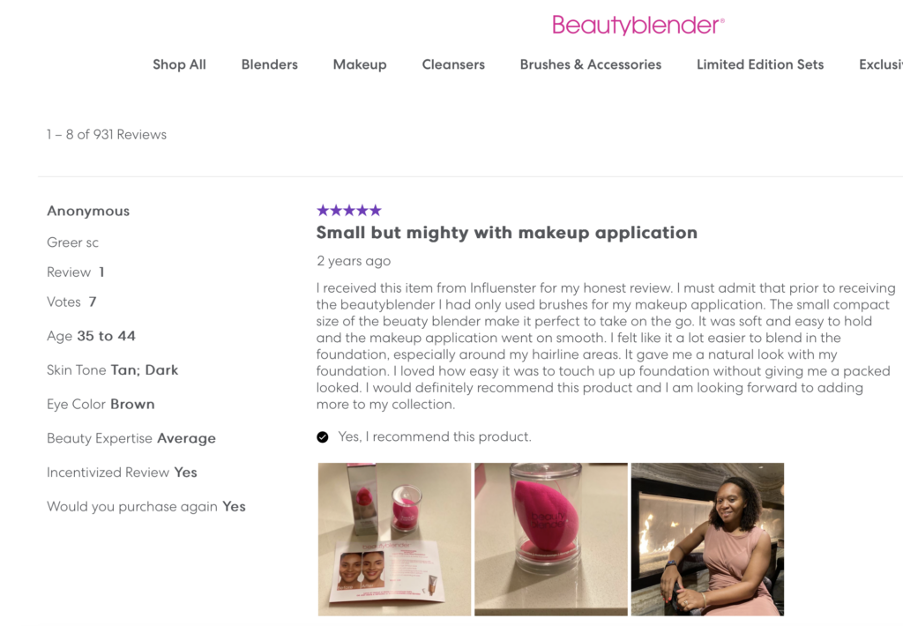
Task: Open the reviewer portrait thumbnail
Action: click(x=707, y=540)
